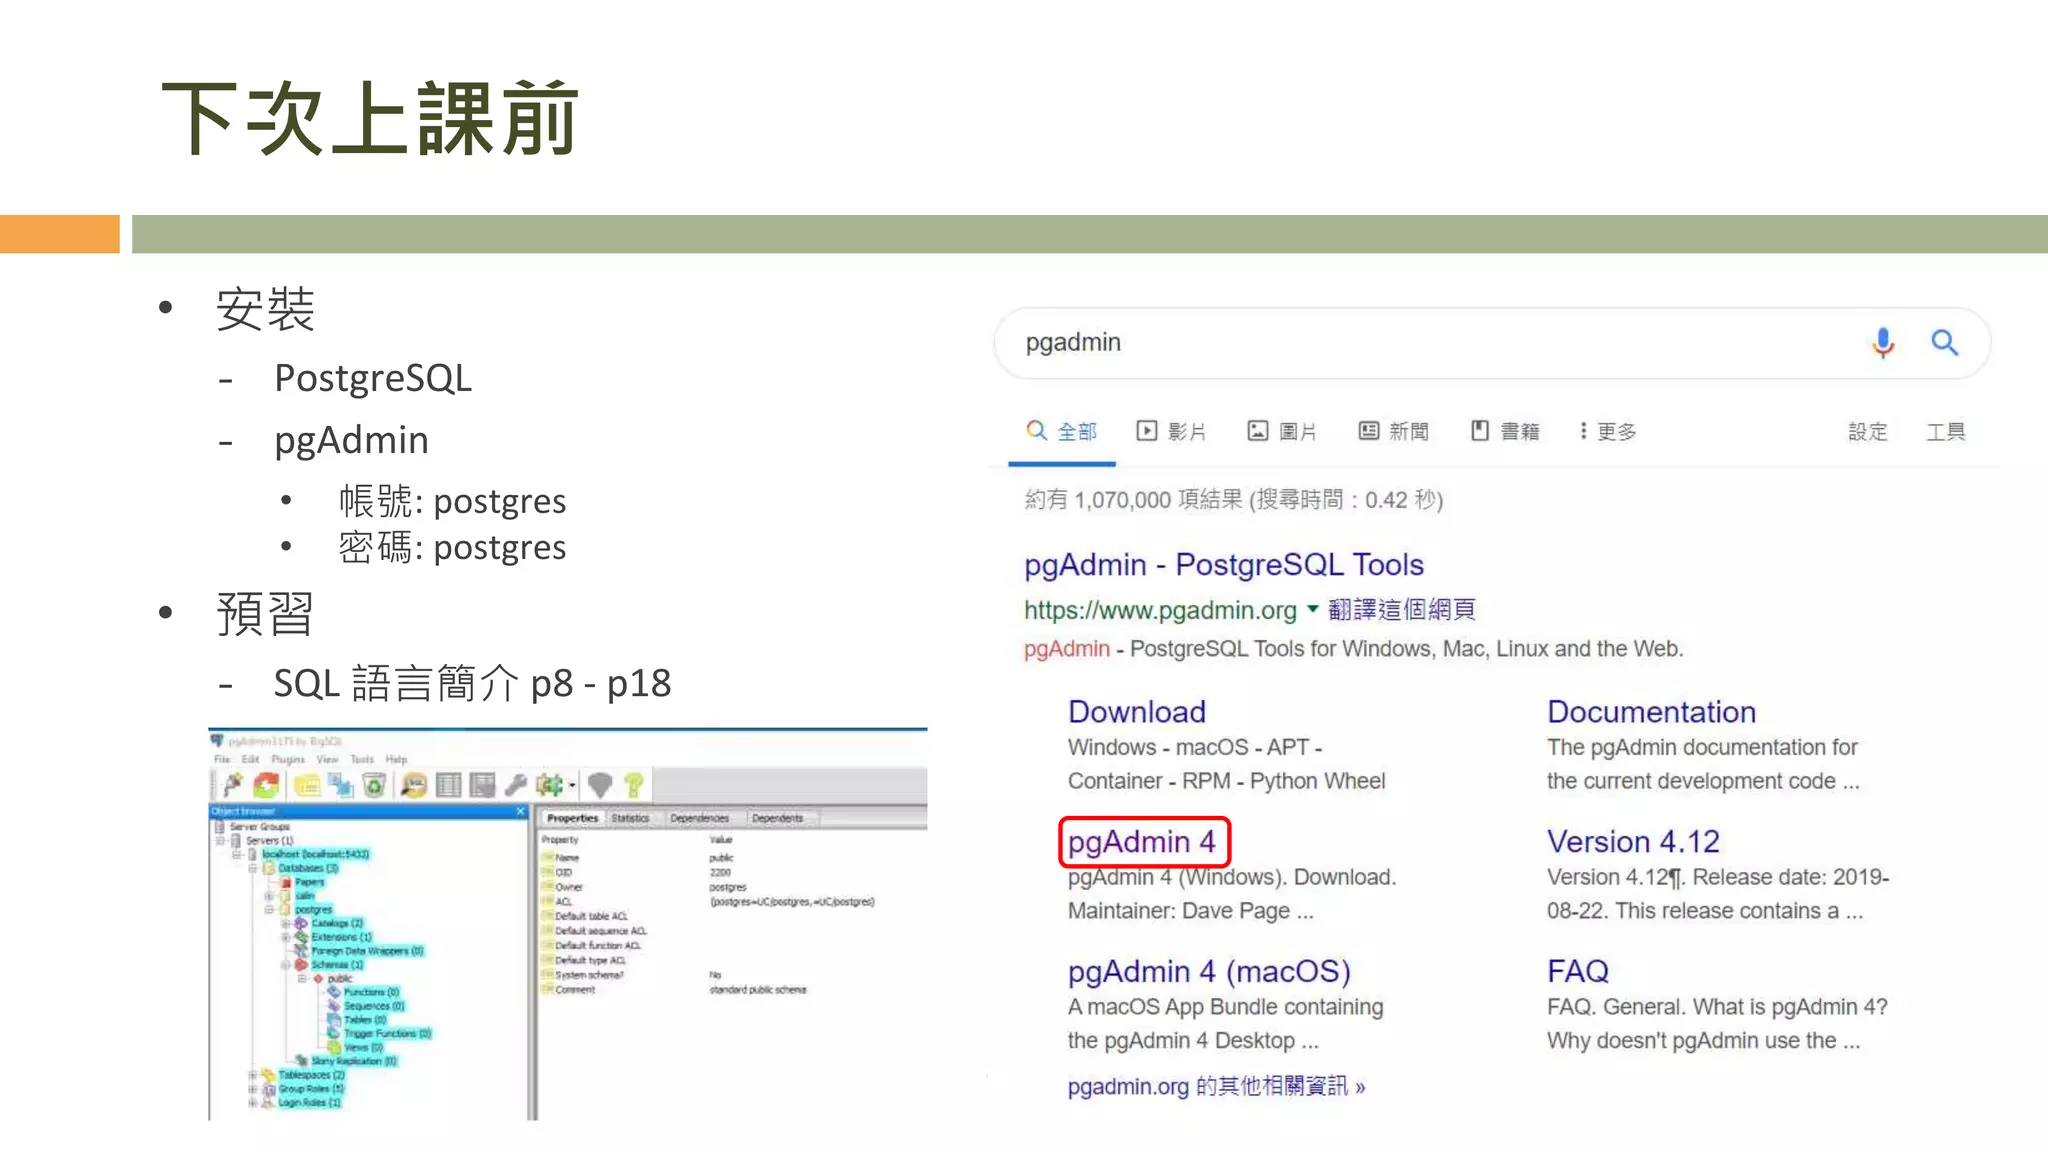Select the Tables (0) tree item
The image size is (2048, 1152).
(x=365, y=1019)
